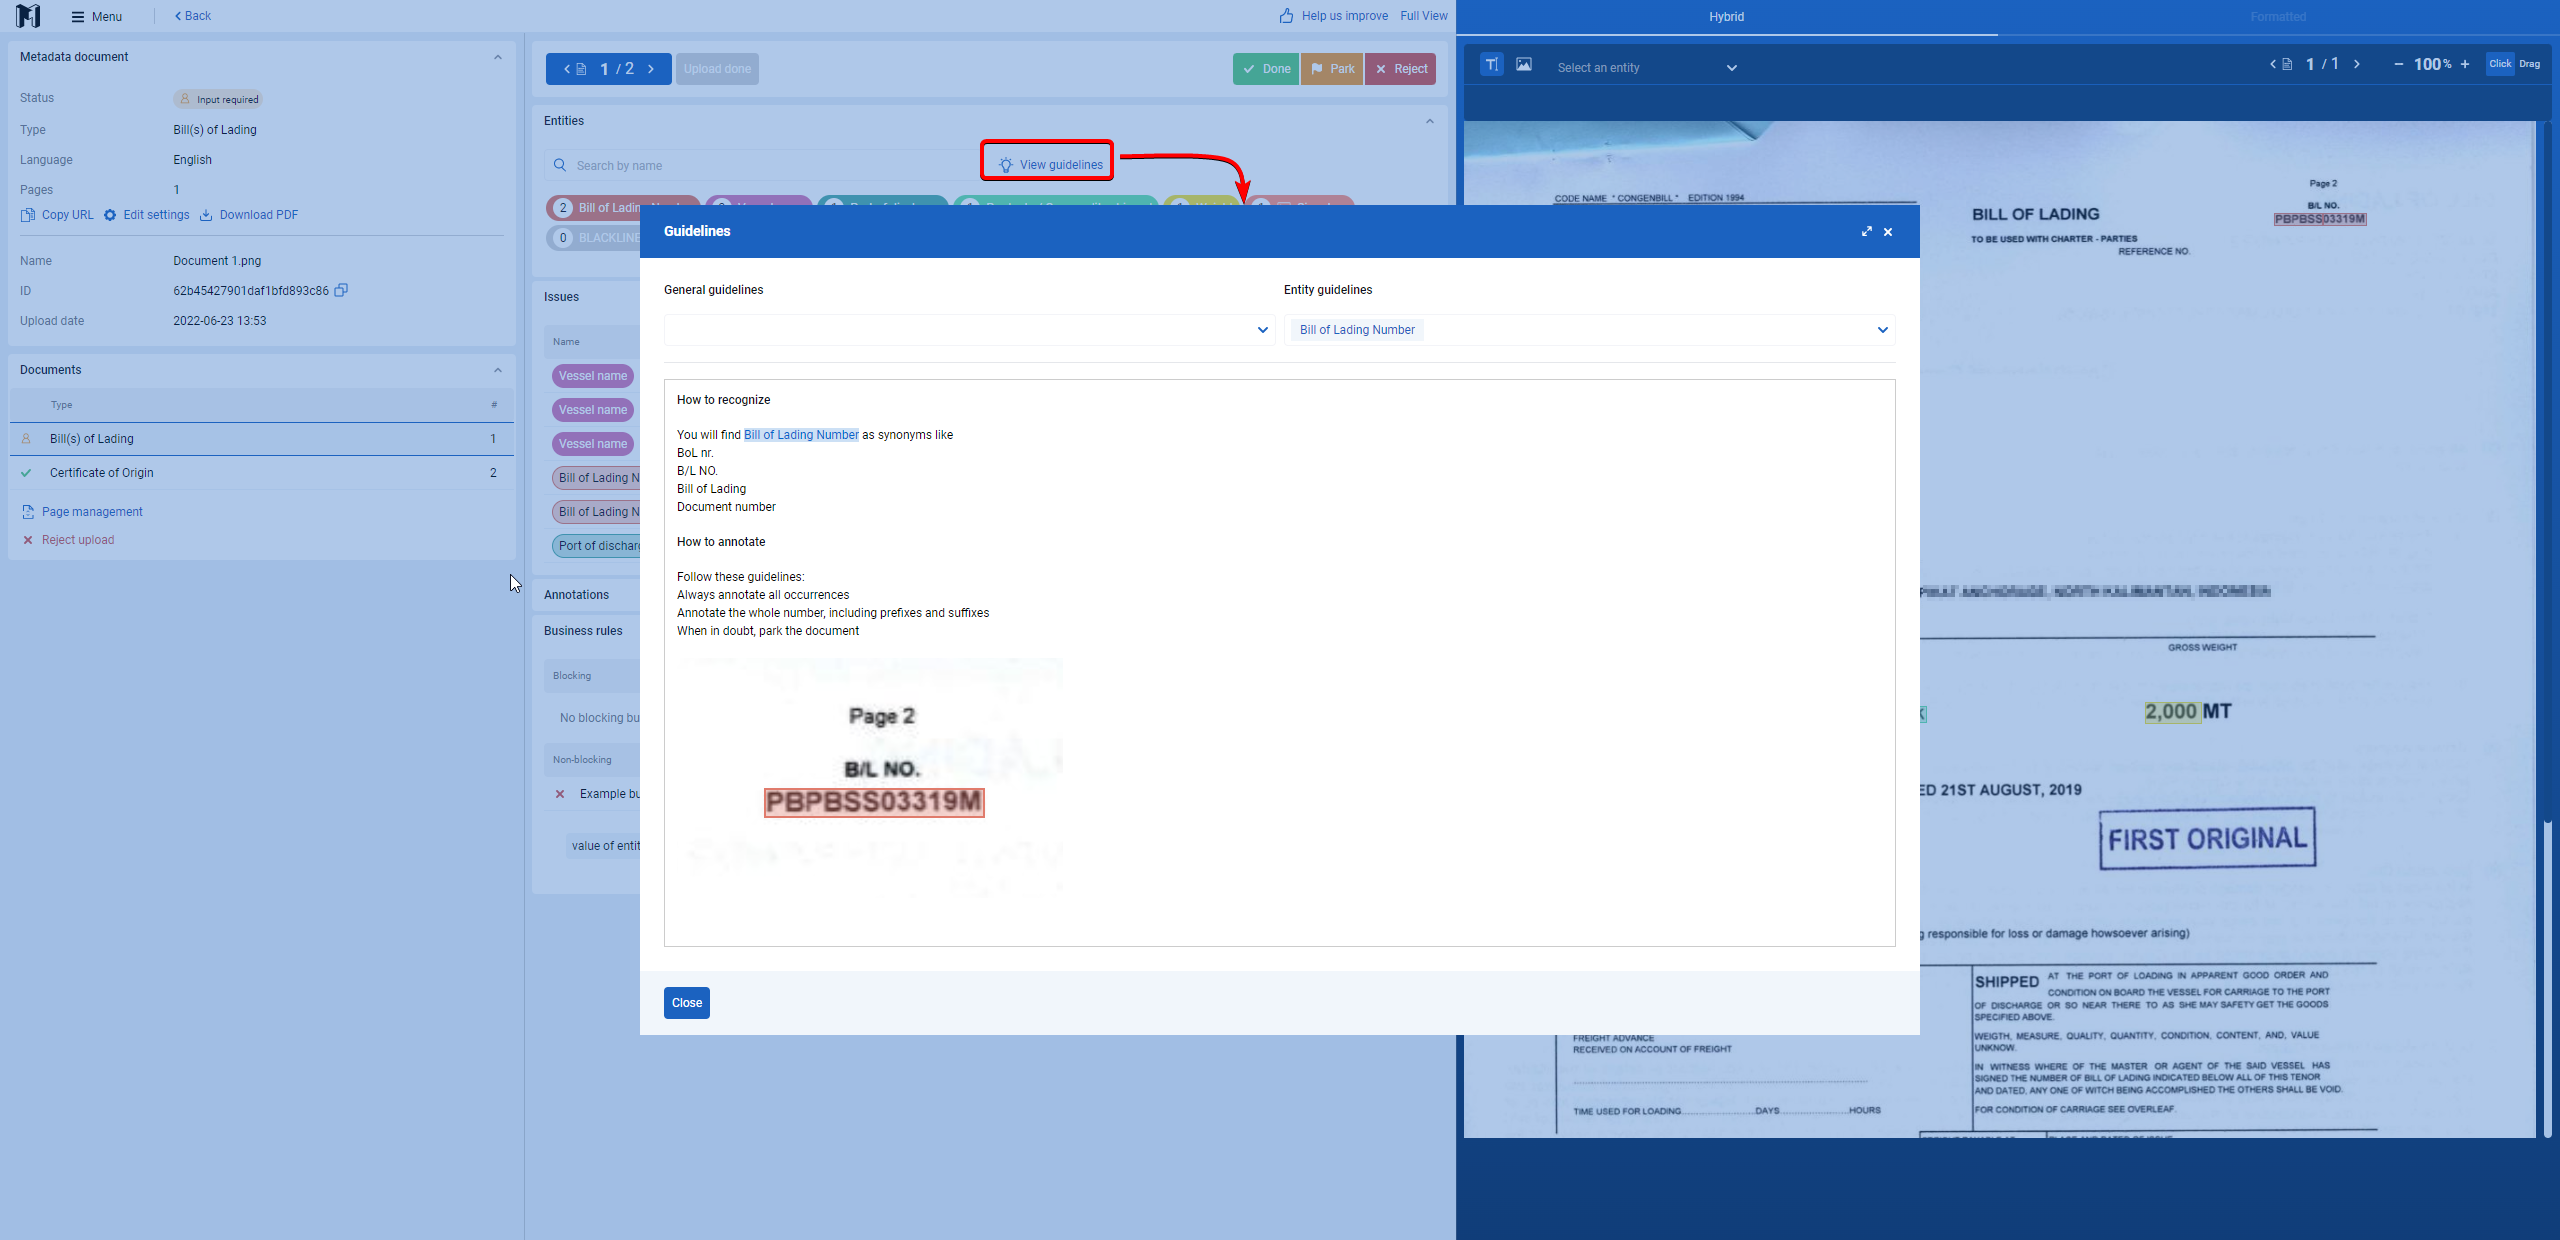This screenshot has width=2560, height=1240.
Task: Go to next document page arrow
Action: pos(651,69)
